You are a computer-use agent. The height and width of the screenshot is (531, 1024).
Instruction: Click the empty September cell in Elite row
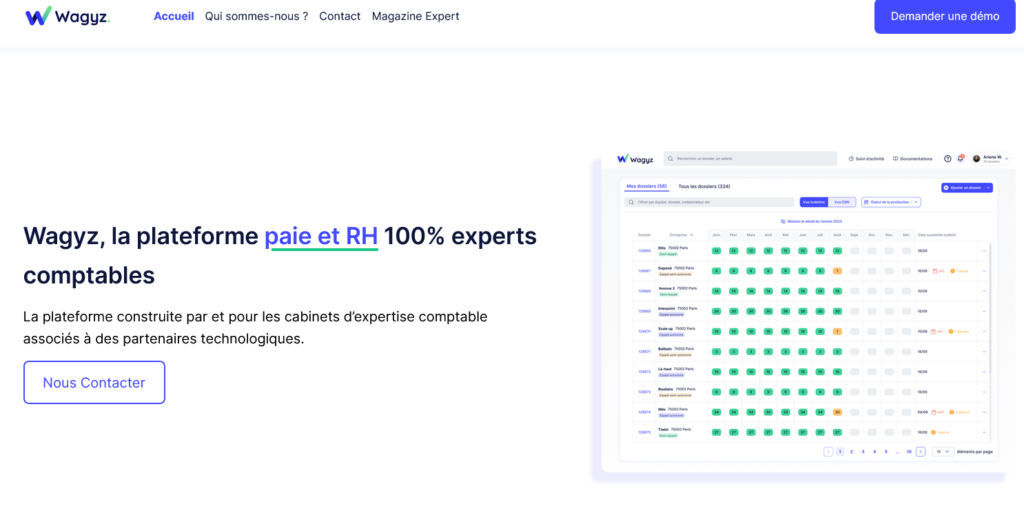854,251
